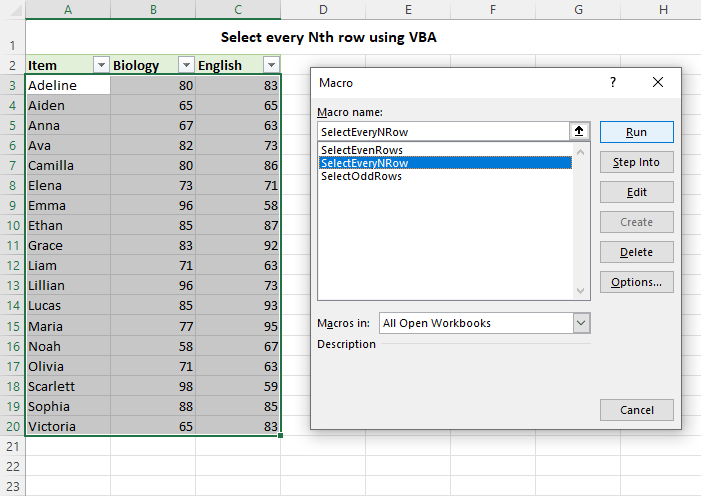701x496 pixels.
Task: Open the Item column filter dropdown
Action: coord(100,65)
